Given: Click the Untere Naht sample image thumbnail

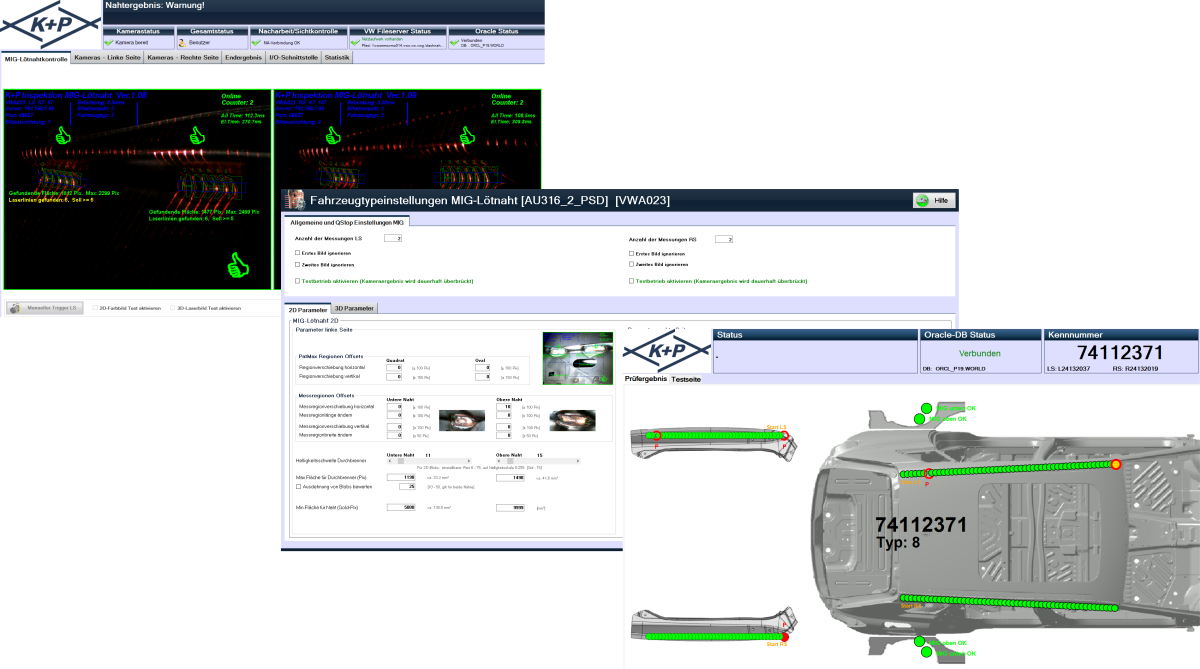Looking at the screenshot, I should (x=462, y=420).
